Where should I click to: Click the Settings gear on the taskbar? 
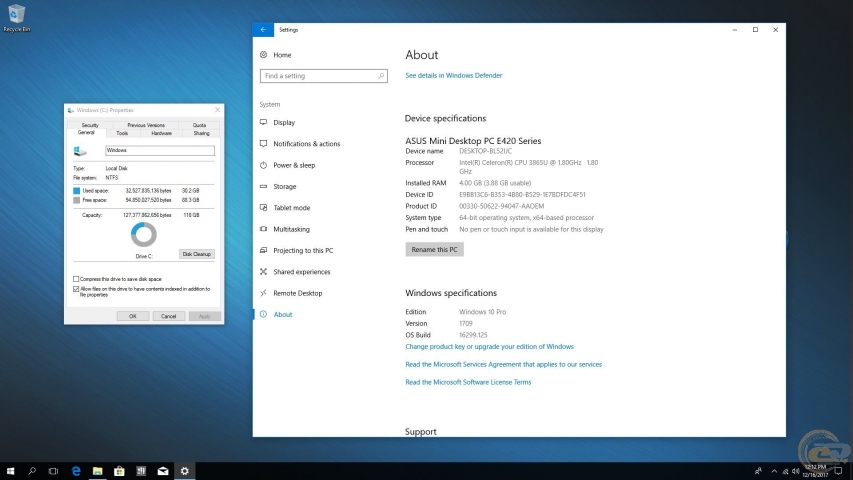click(185, 471)
